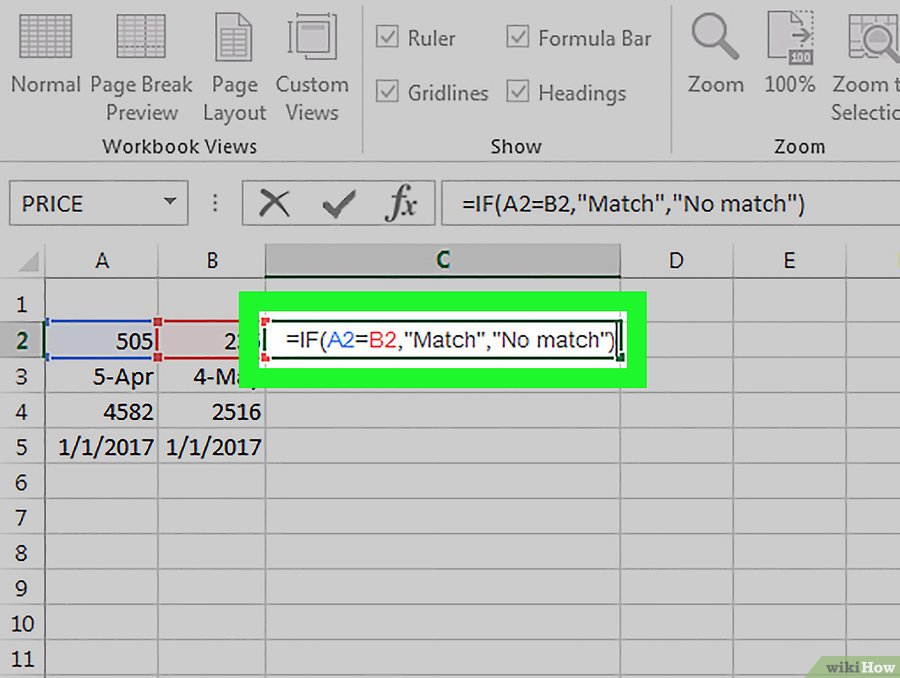Click Zoom to Selection icon
Screen dimensions: 900x678
(x=868, y=58)
